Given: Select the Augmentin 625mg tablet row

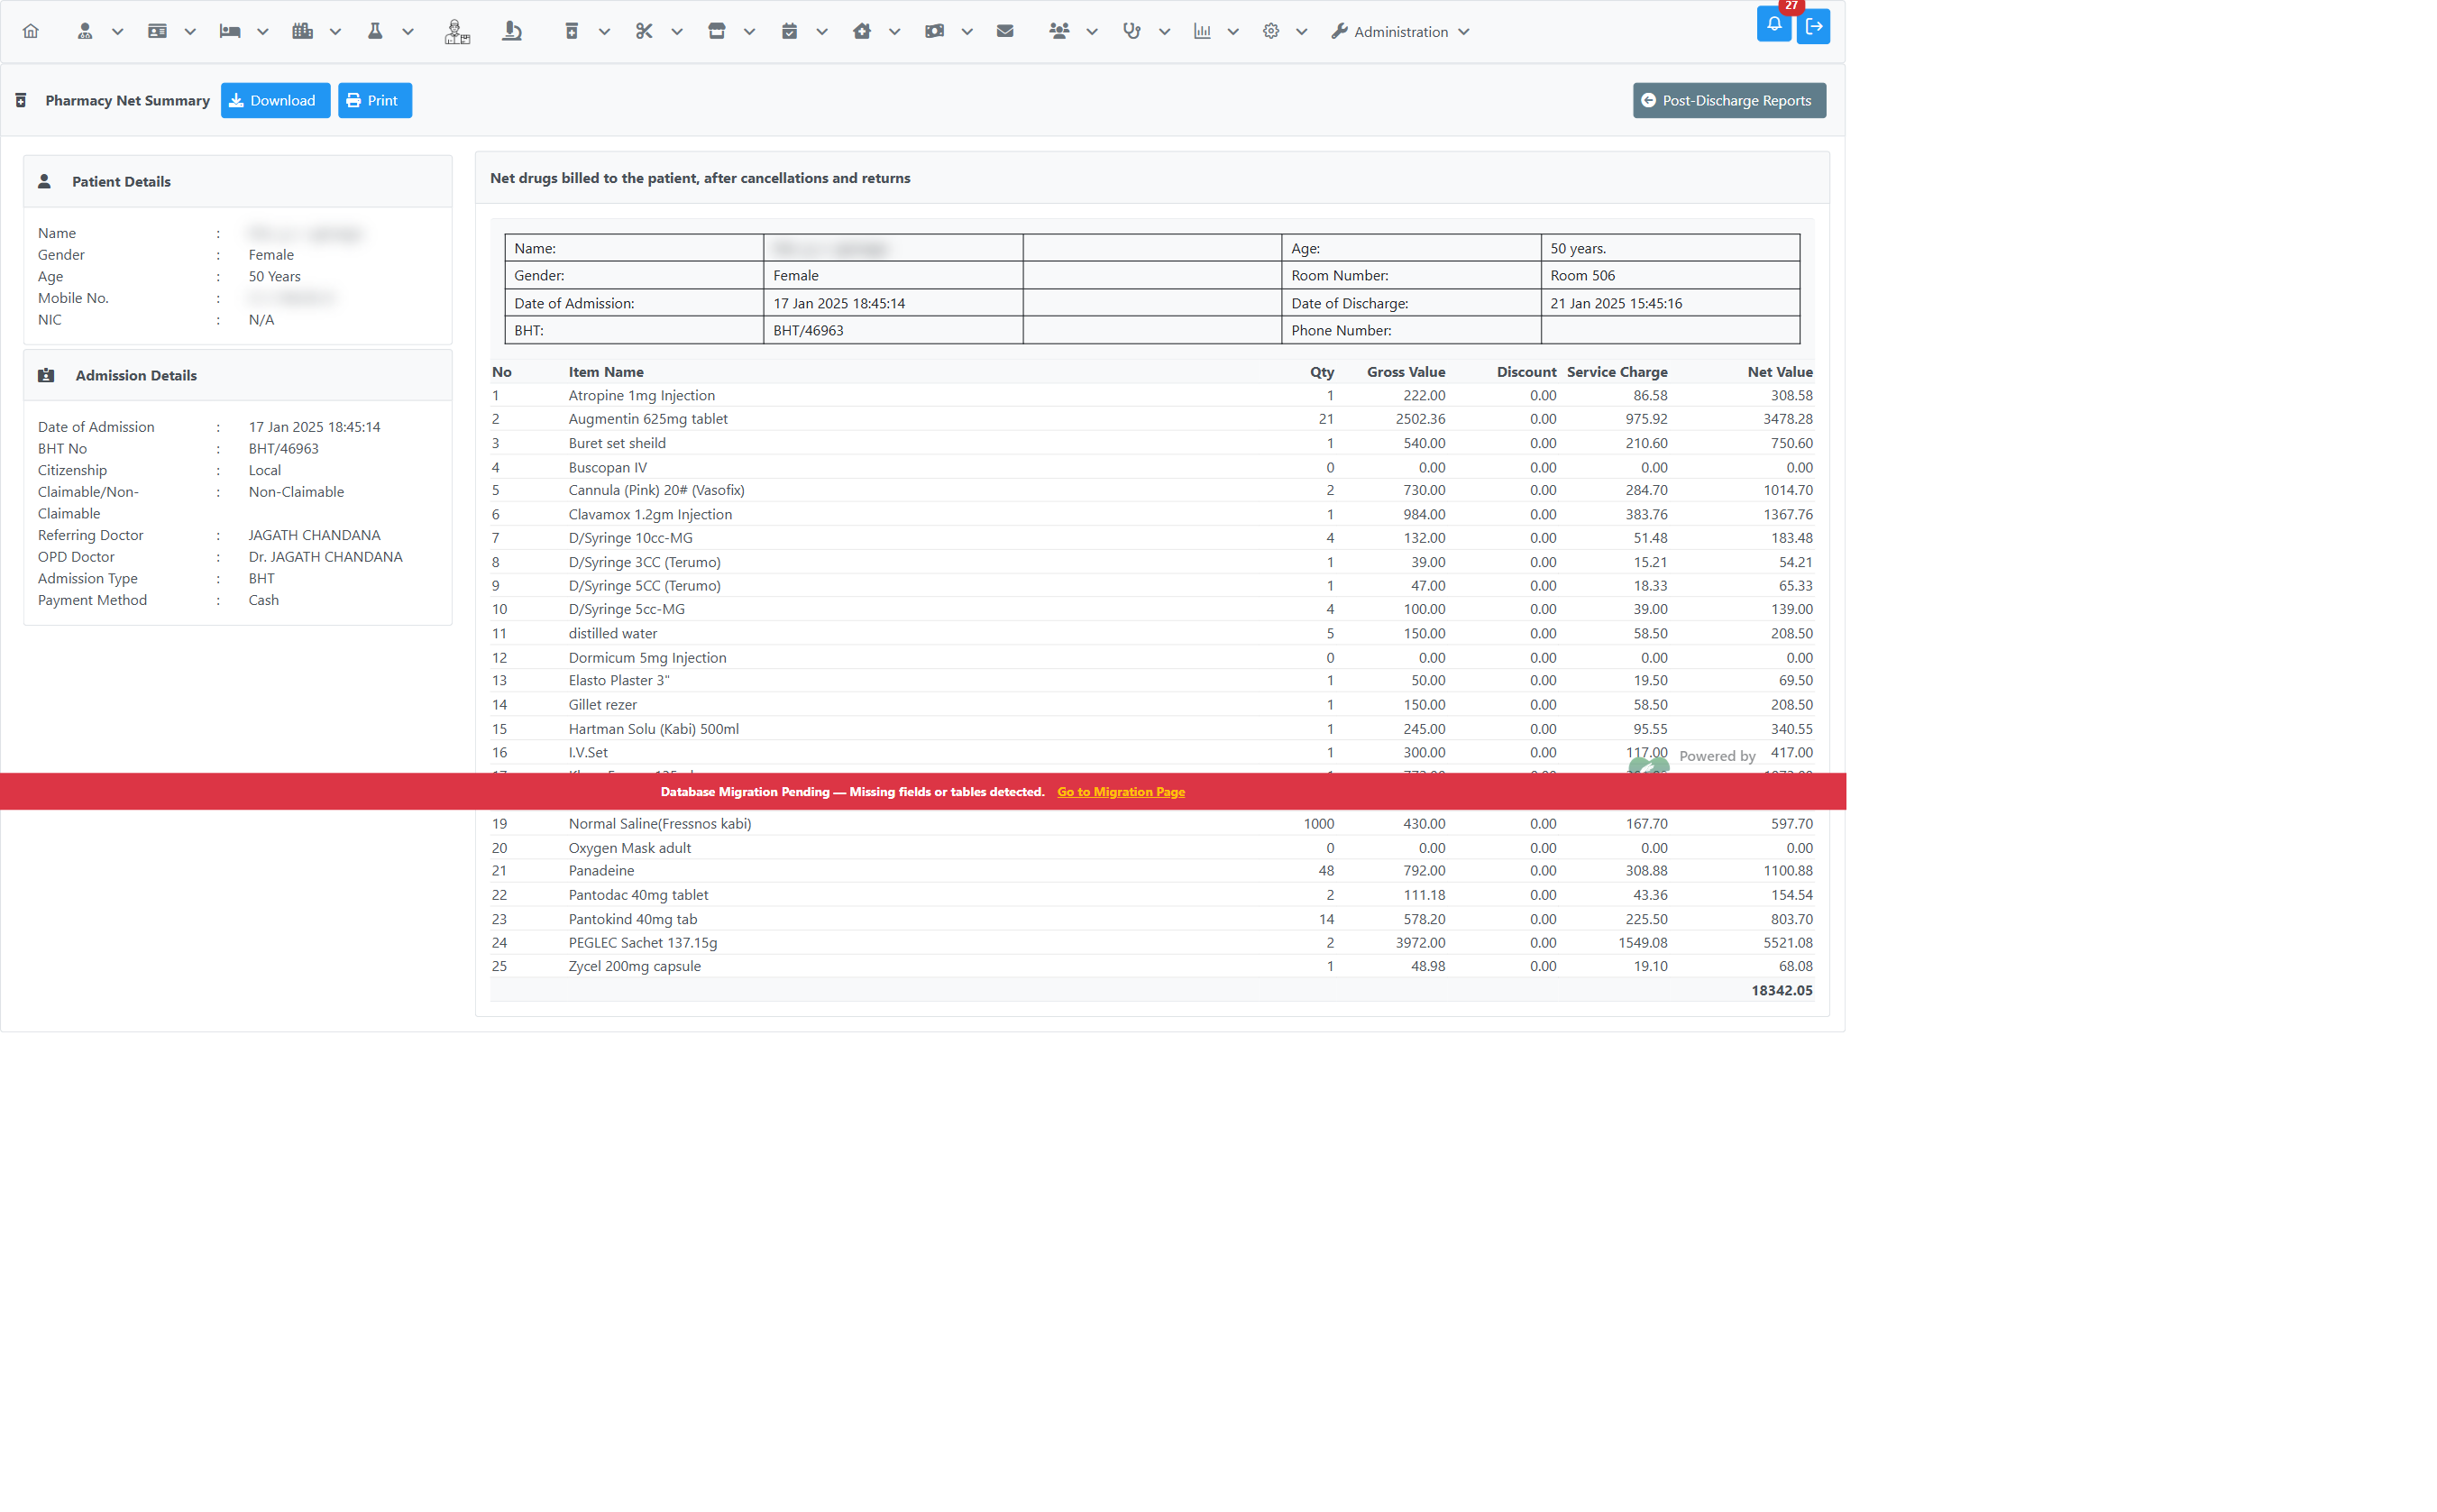Looking at the screenshot, I should click(x=1151, y=419).
